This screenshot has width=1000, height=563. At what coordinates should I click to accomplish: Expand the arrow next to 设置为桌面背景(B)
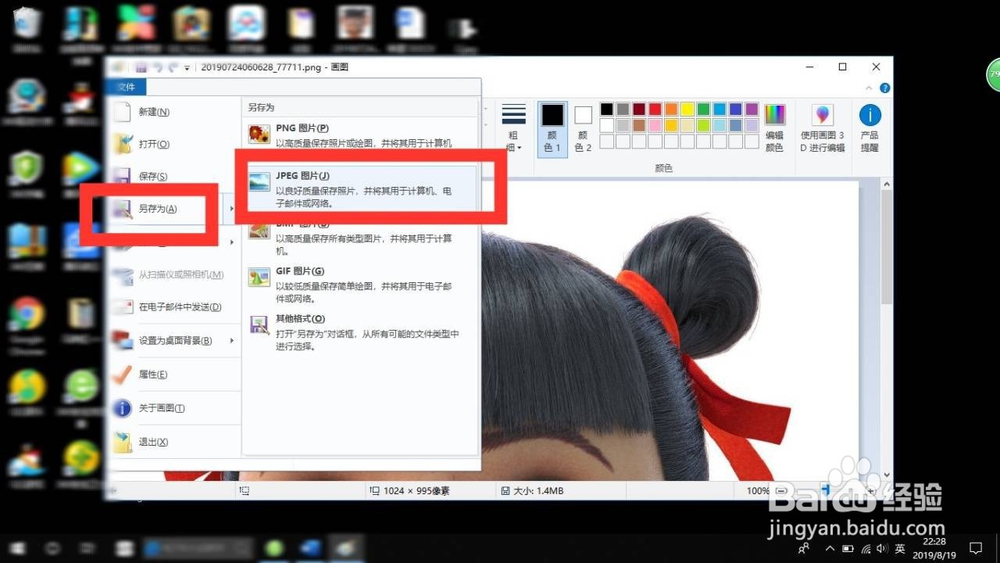click(x=232, y=340)
